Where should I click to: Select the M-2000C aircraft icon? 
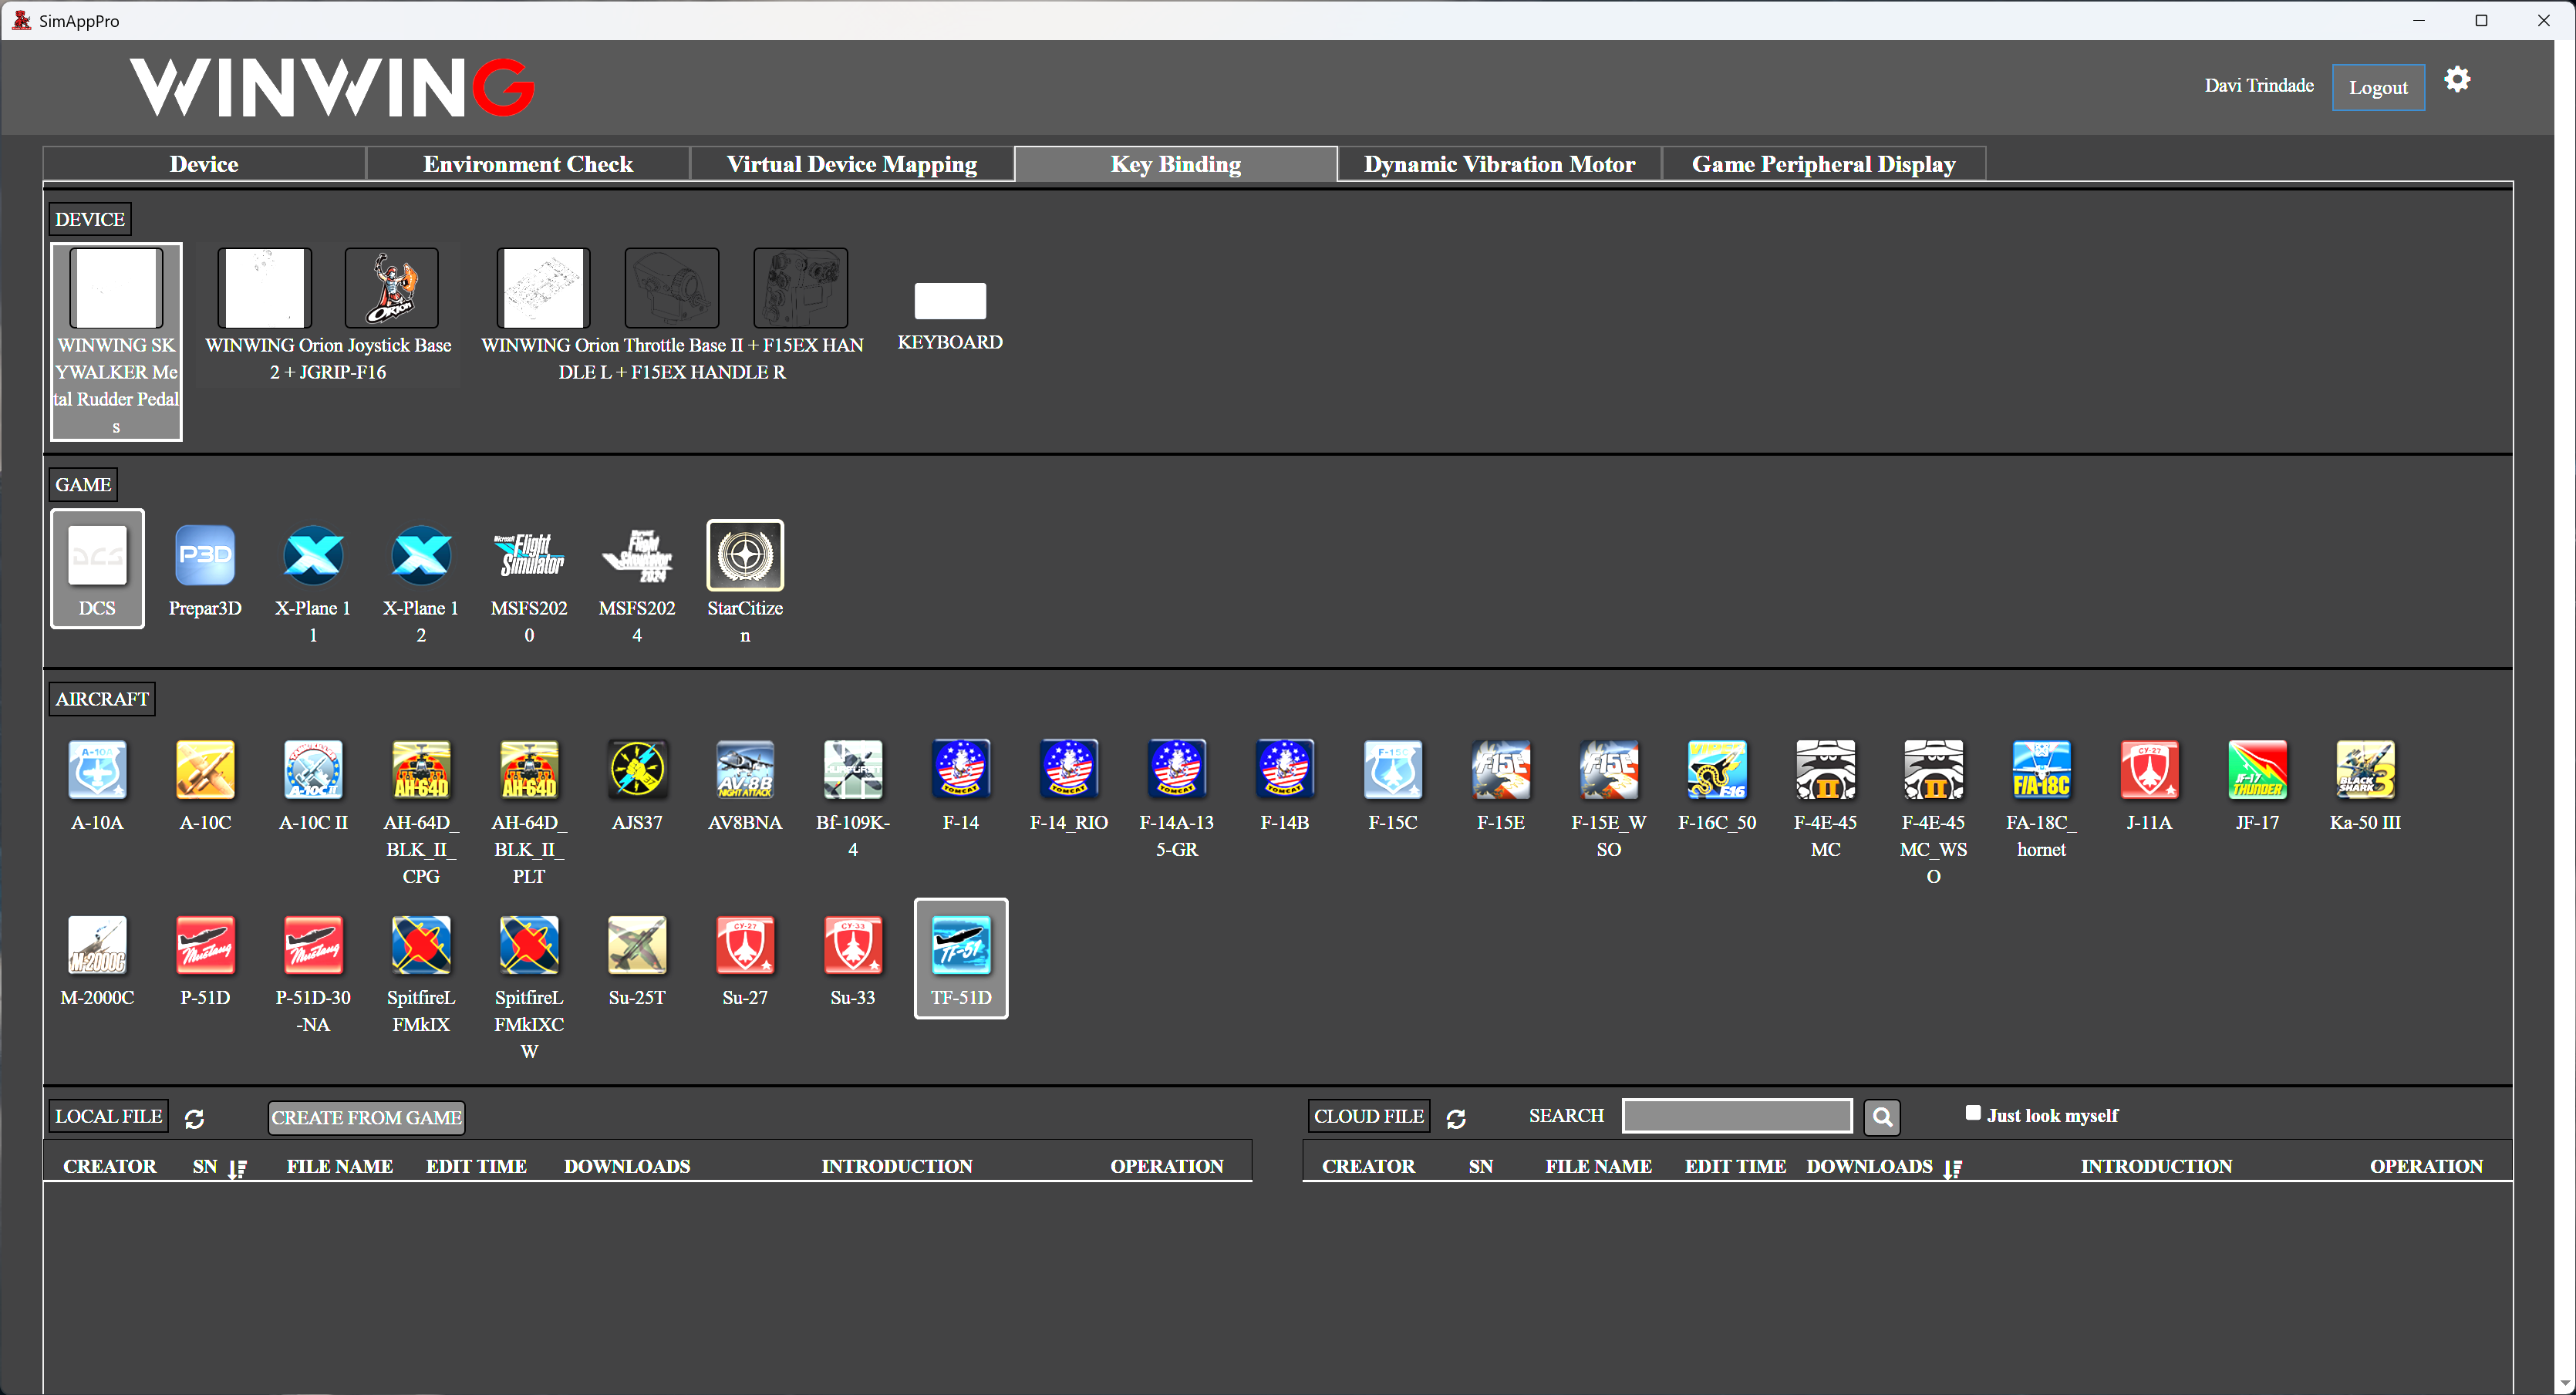(97, 945)
